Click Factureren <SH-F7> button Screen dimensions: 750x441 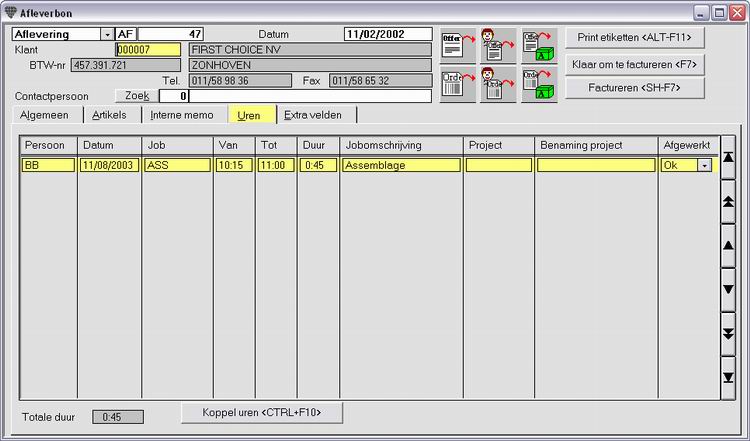point(635,88)
